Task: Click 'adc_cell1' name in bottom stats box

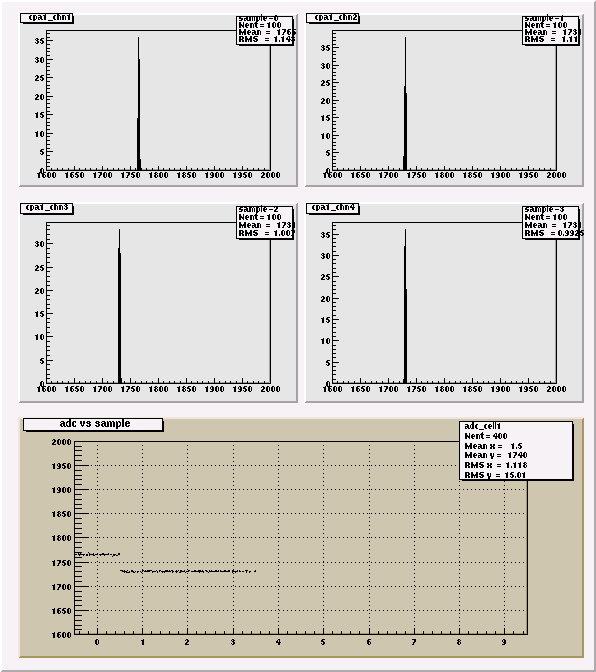Action: [x=482, y=426]
